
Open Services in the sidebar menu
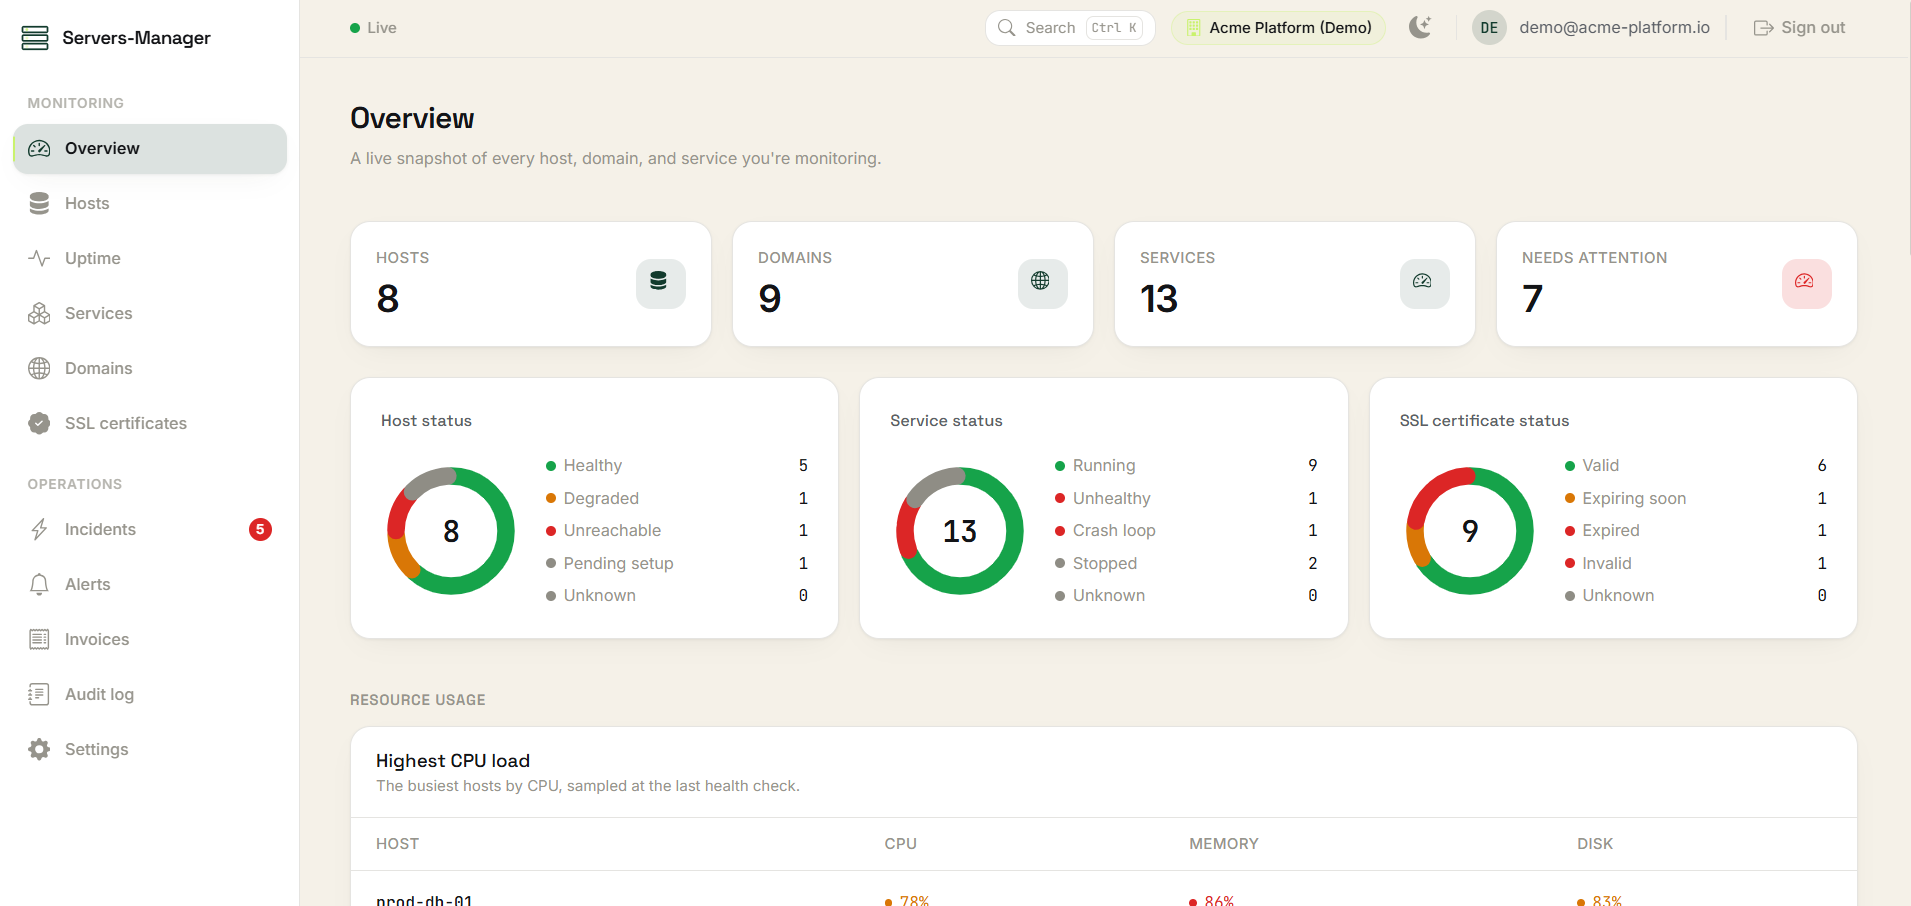click(x=150, y=314)
